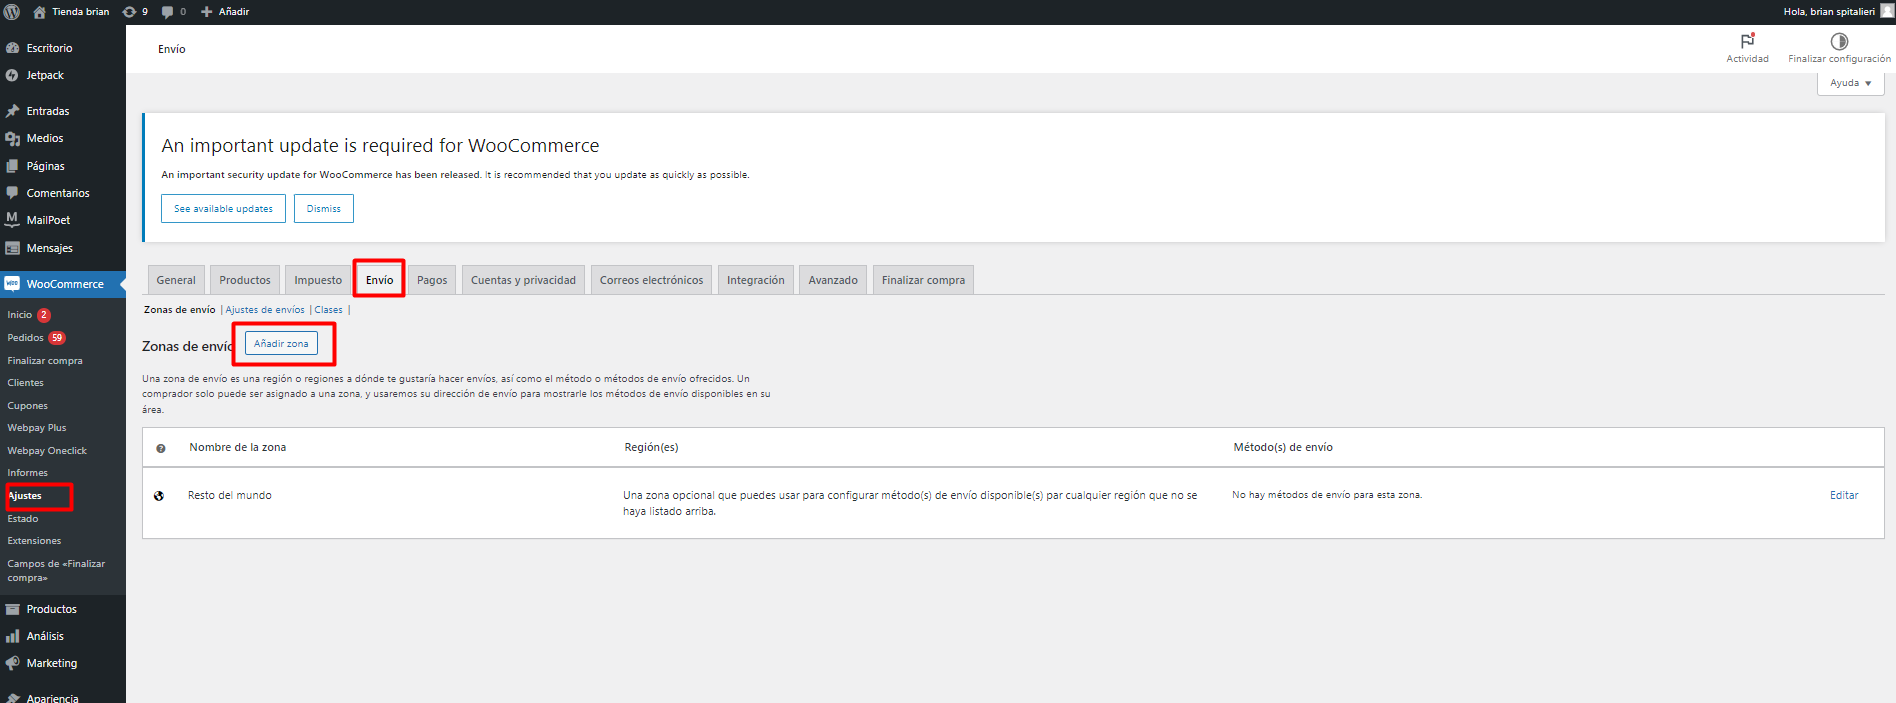
Task: Open MailPoet icon in sidebar
Action: tap(12, 220)
